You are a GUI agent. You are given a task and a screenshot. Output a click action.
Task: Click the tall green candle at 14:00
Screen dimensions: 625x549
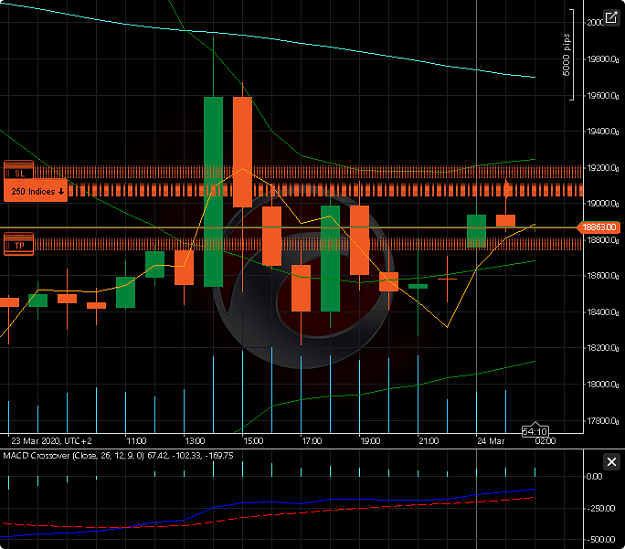pos(213,192)
